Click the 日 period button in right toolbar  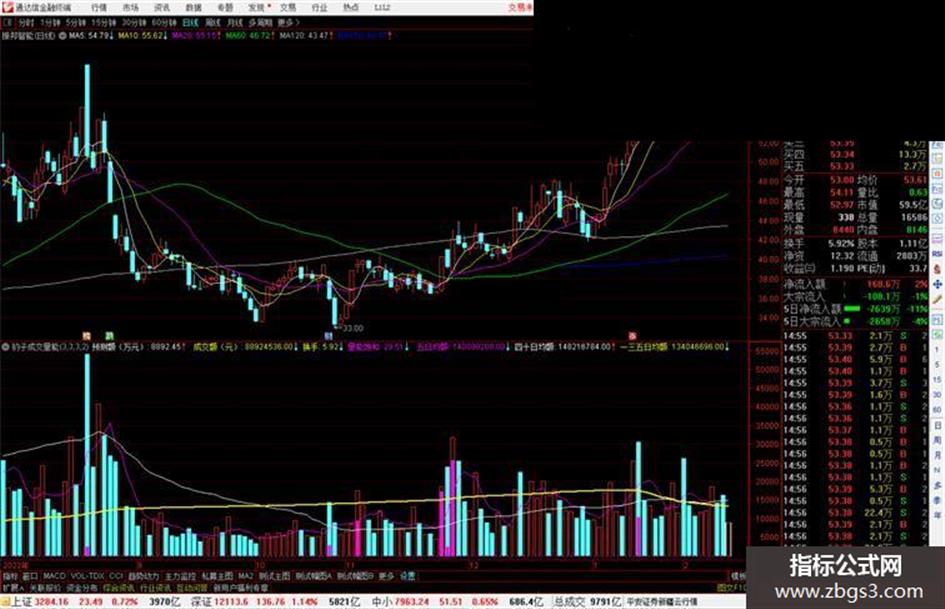(x=937, y=425)
